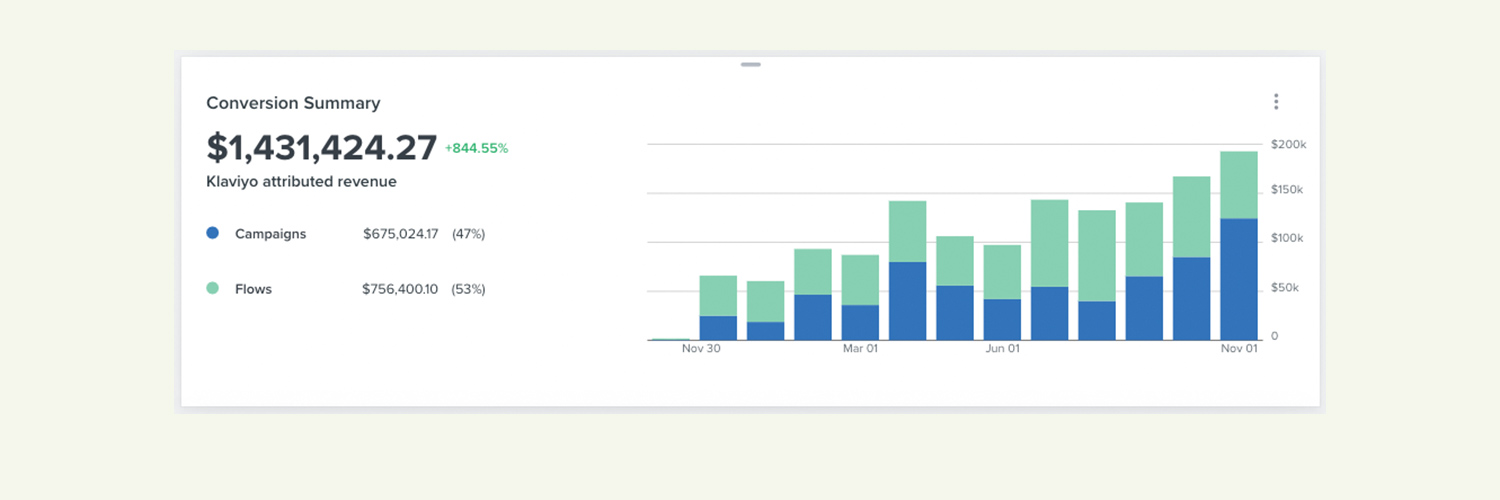This screenshot has width=1500, height=500.
Task: Click the blue segment of the Mar 01 bar
Action: click(860, 322)
